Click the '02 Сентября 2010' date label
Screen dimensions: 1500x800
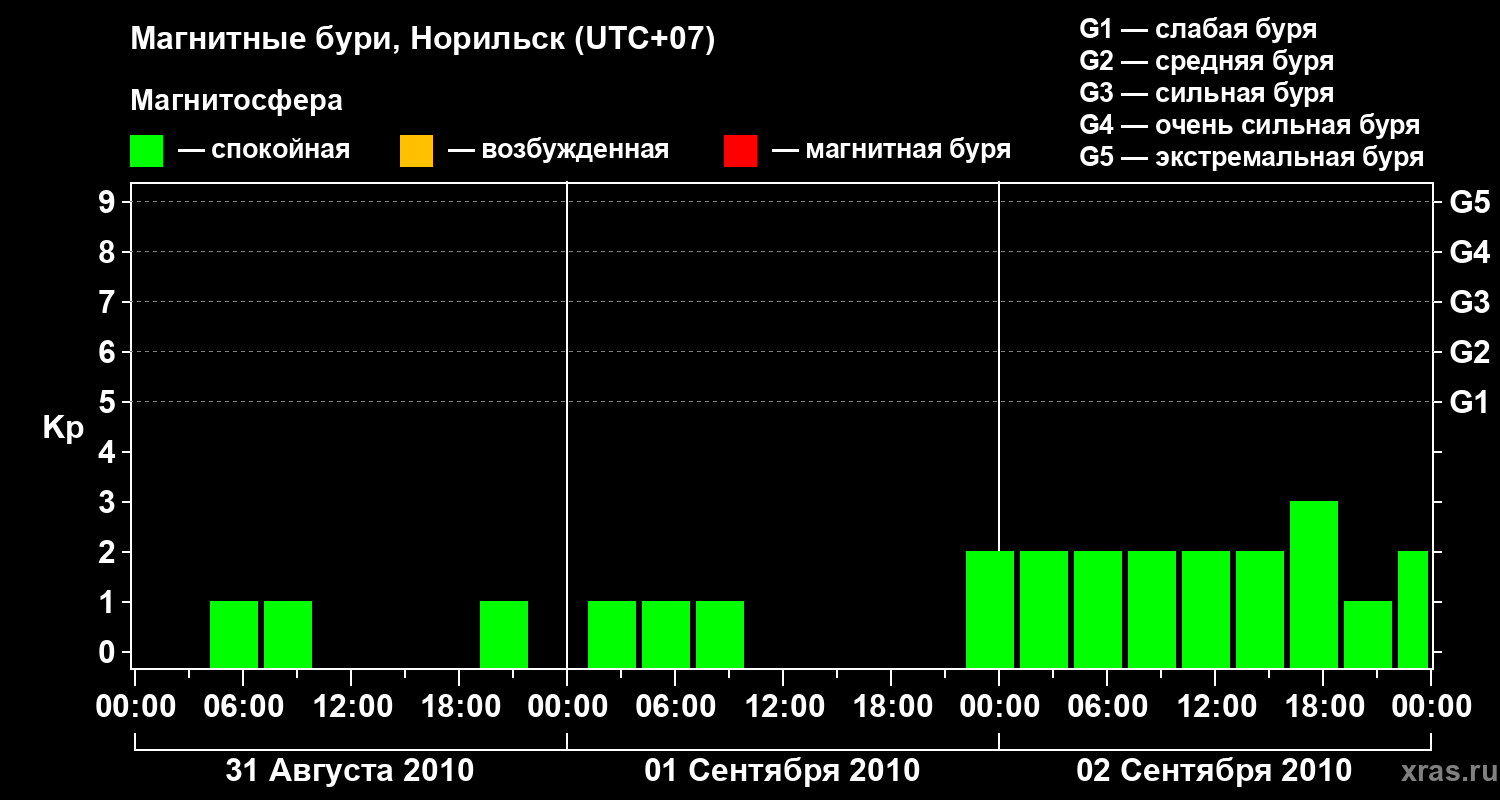(1214, 771)
